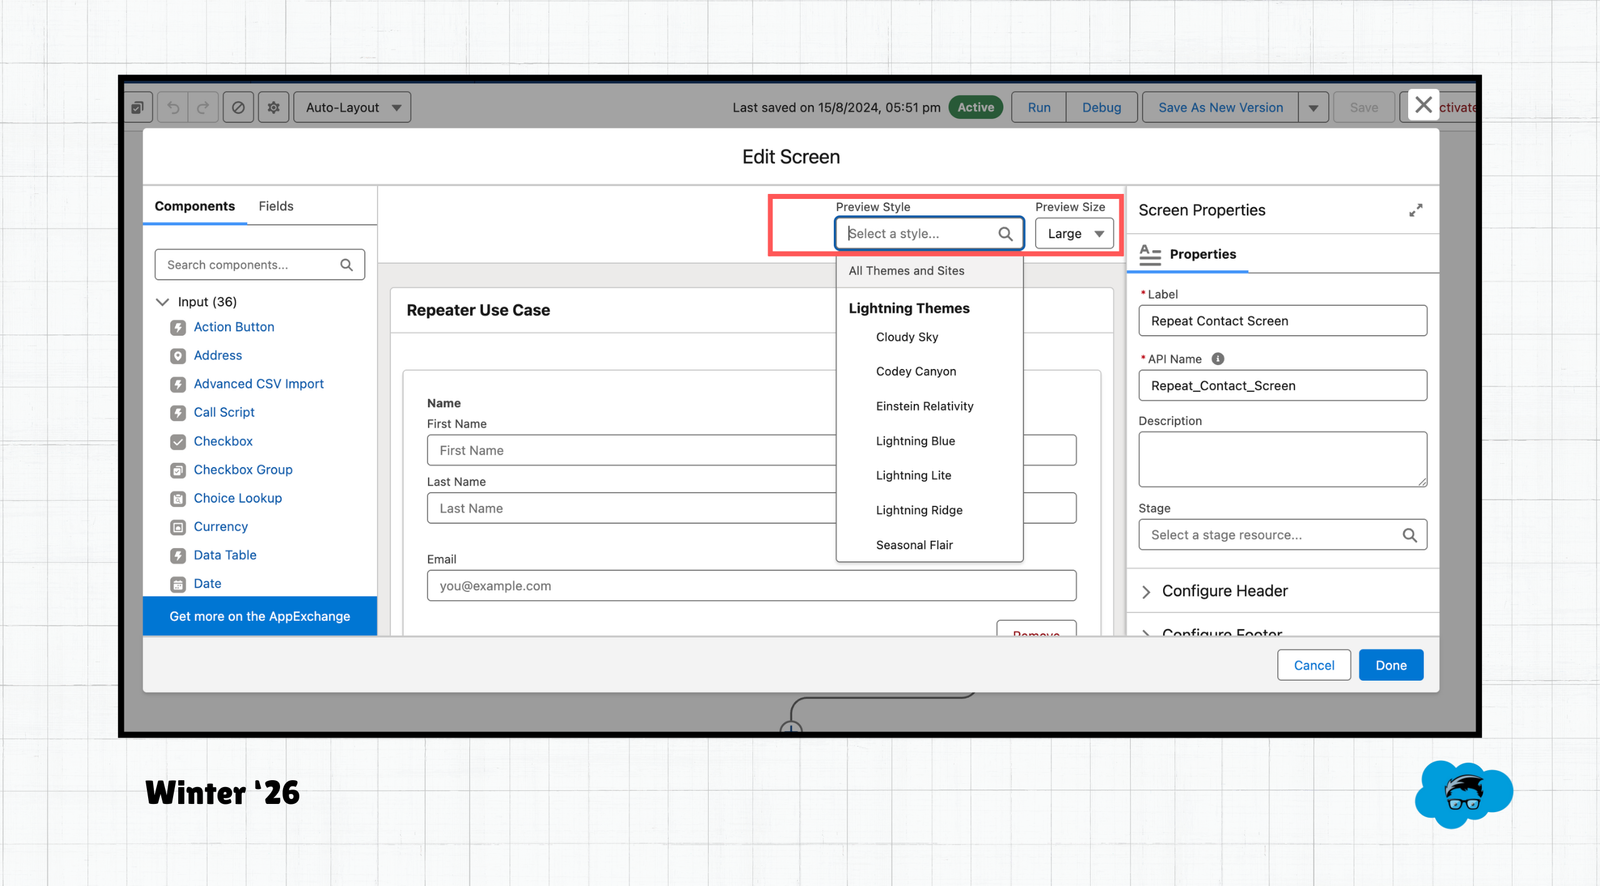The image size is (1600, 886).
Task: Click the redo arrow in toolbar
Action: 202,107
